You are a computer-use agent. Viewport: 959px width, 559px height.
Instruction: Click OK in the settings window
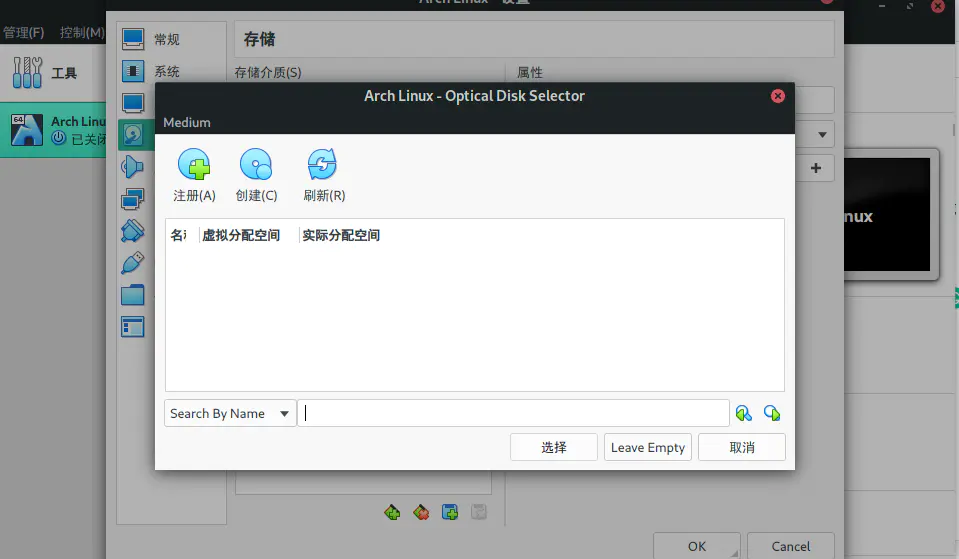tap(697, 546)
